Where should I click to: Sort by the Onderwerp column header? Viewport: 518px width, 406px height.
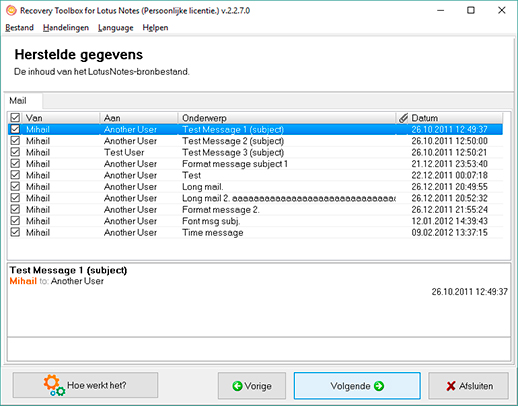(287, 118)
